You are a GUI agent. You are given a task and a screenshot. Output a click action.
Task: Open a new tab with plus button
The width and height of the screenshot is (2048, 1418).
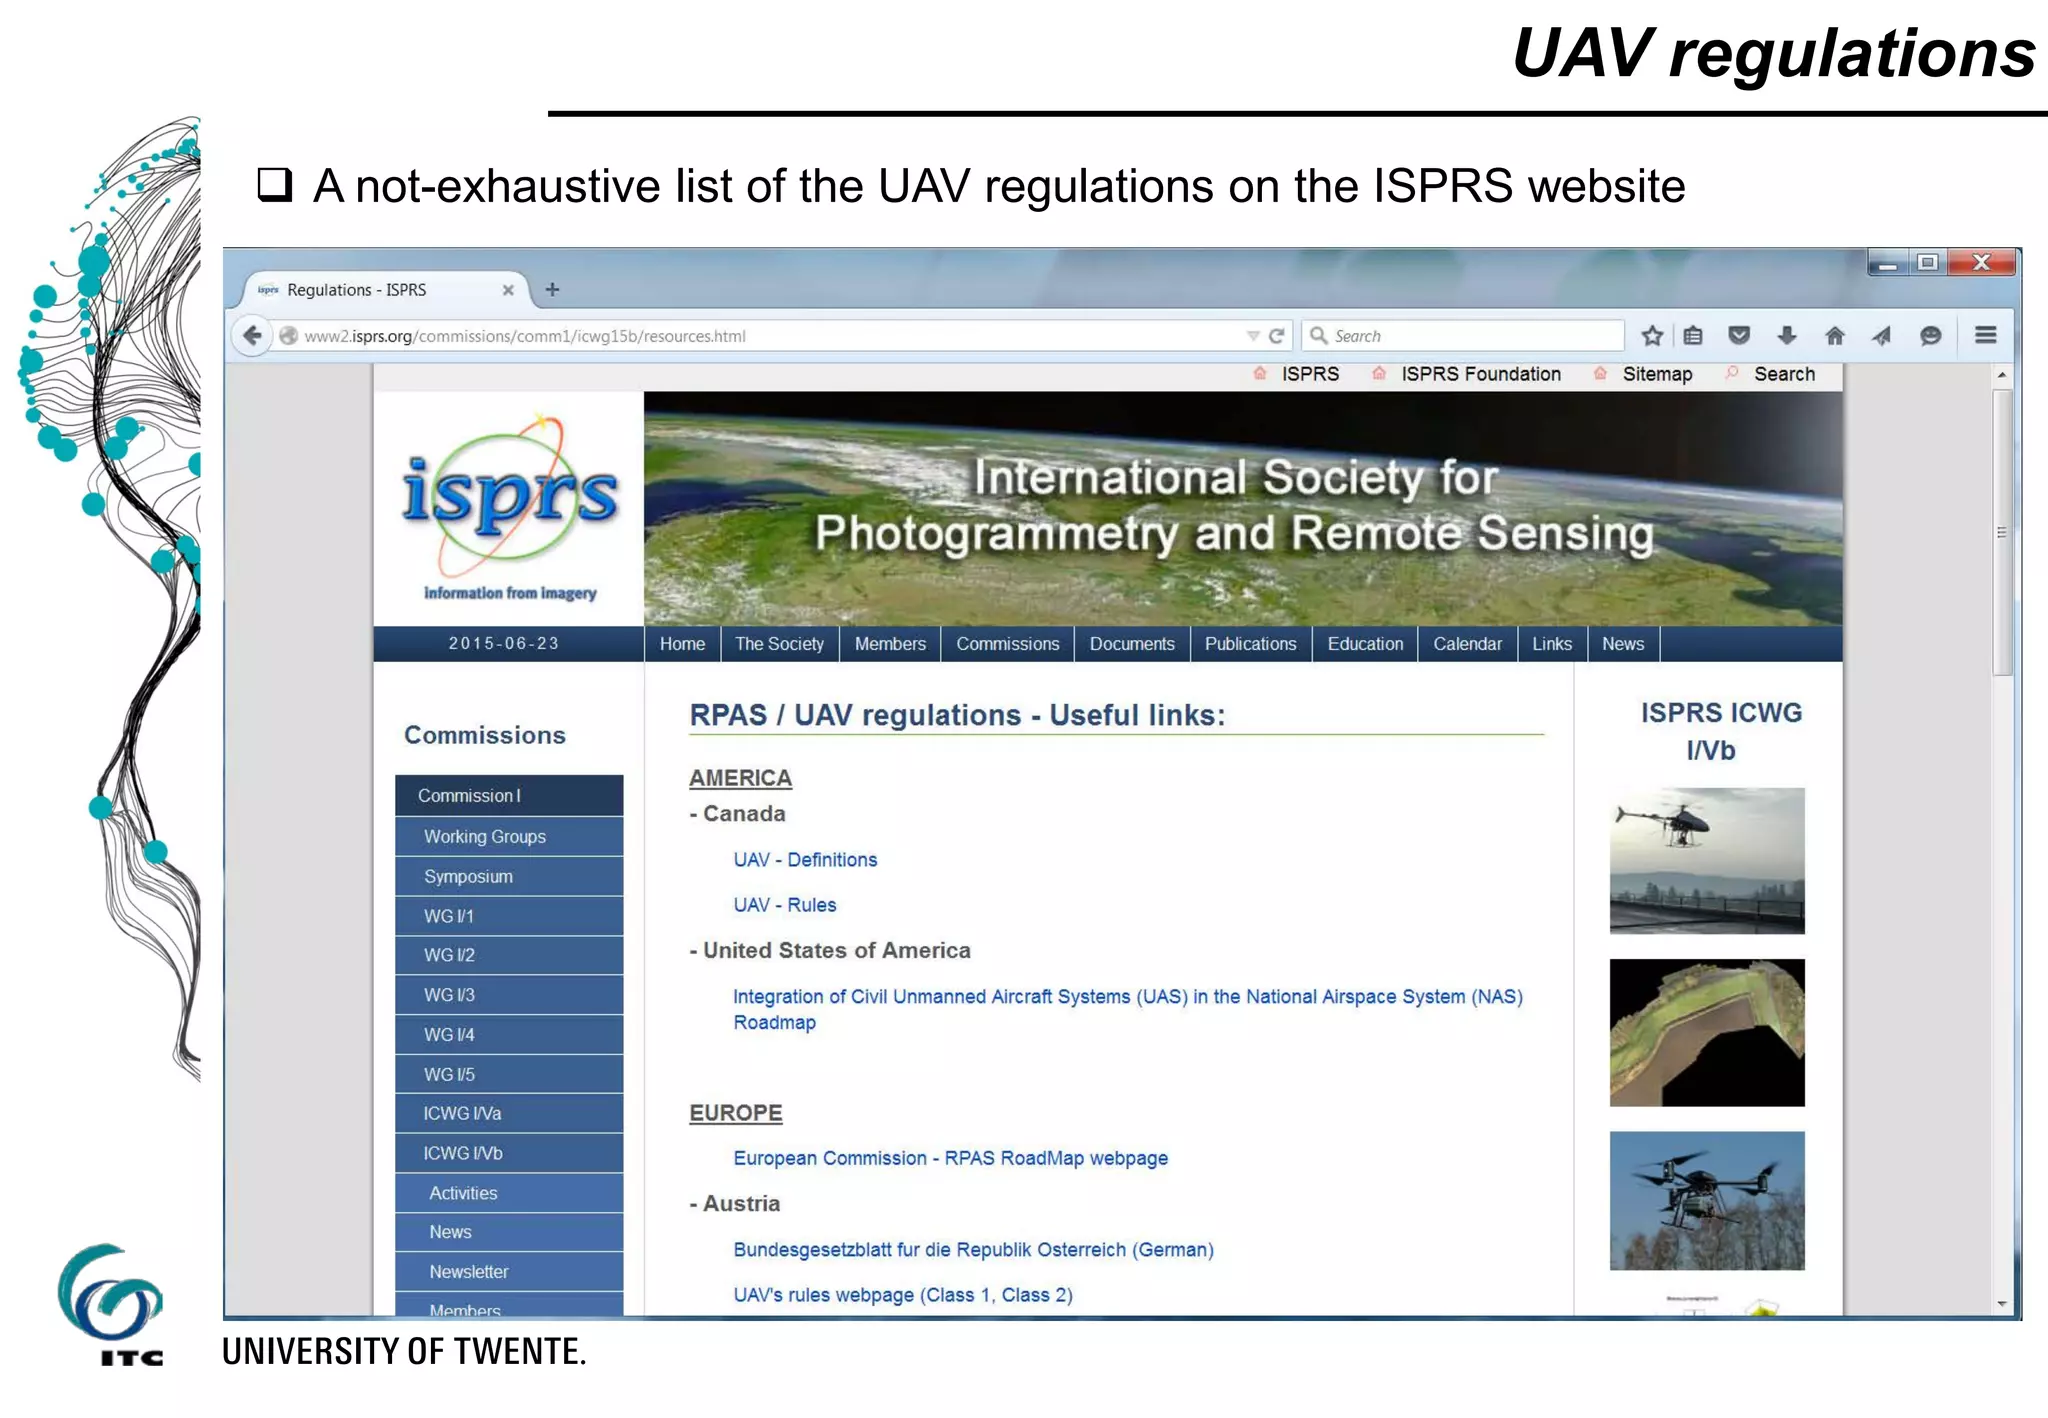552,290
